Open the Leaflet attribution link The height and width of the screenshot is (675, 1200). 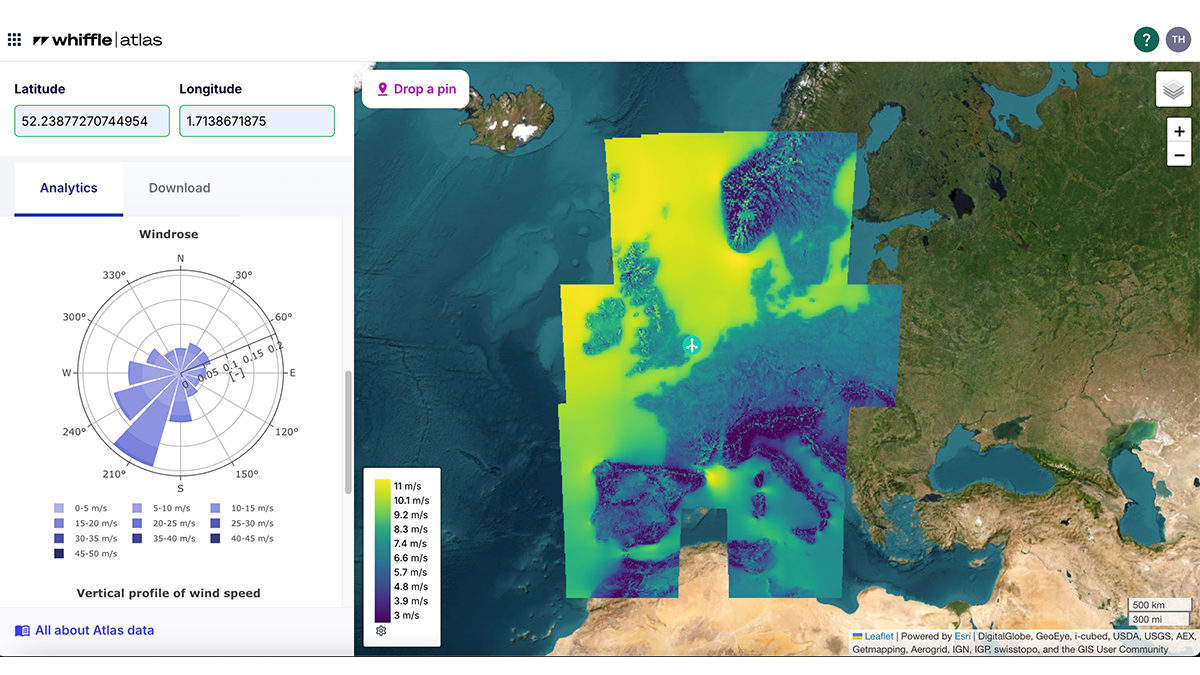pyautogui.click(x=878, y=636)
